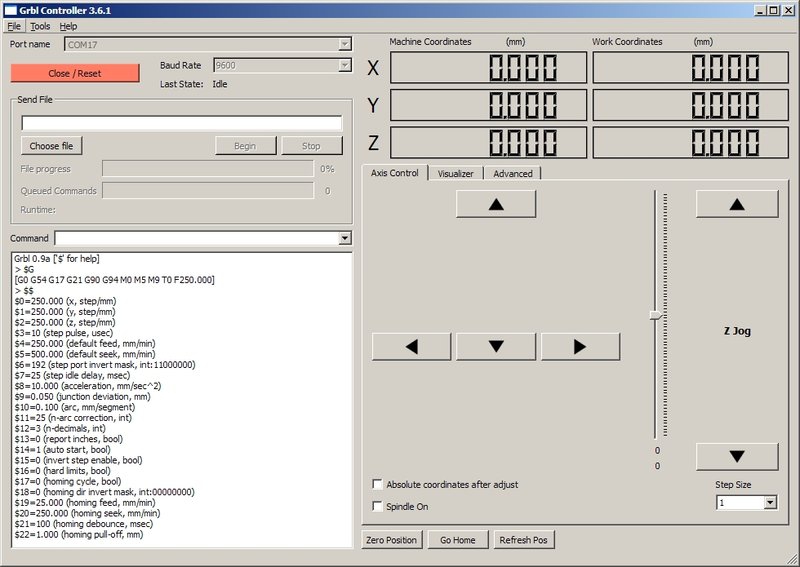
Task: Click the File progress bar
Action: 208,169
